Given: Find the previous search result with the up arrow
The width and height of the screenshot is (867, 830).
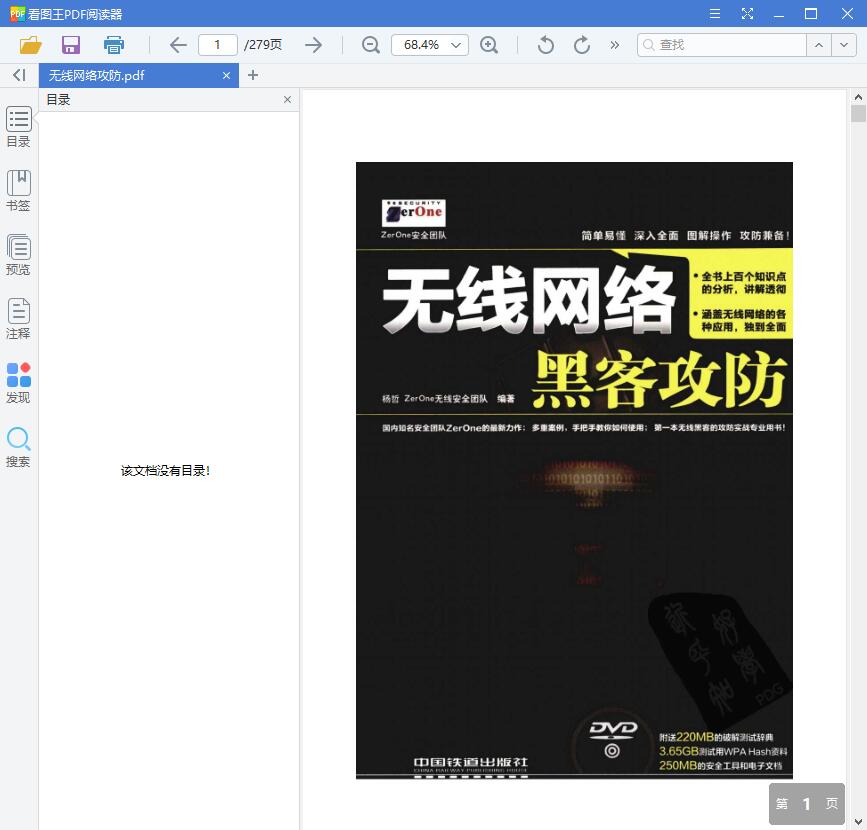Looking at the screenshot, I should point(819,45).
